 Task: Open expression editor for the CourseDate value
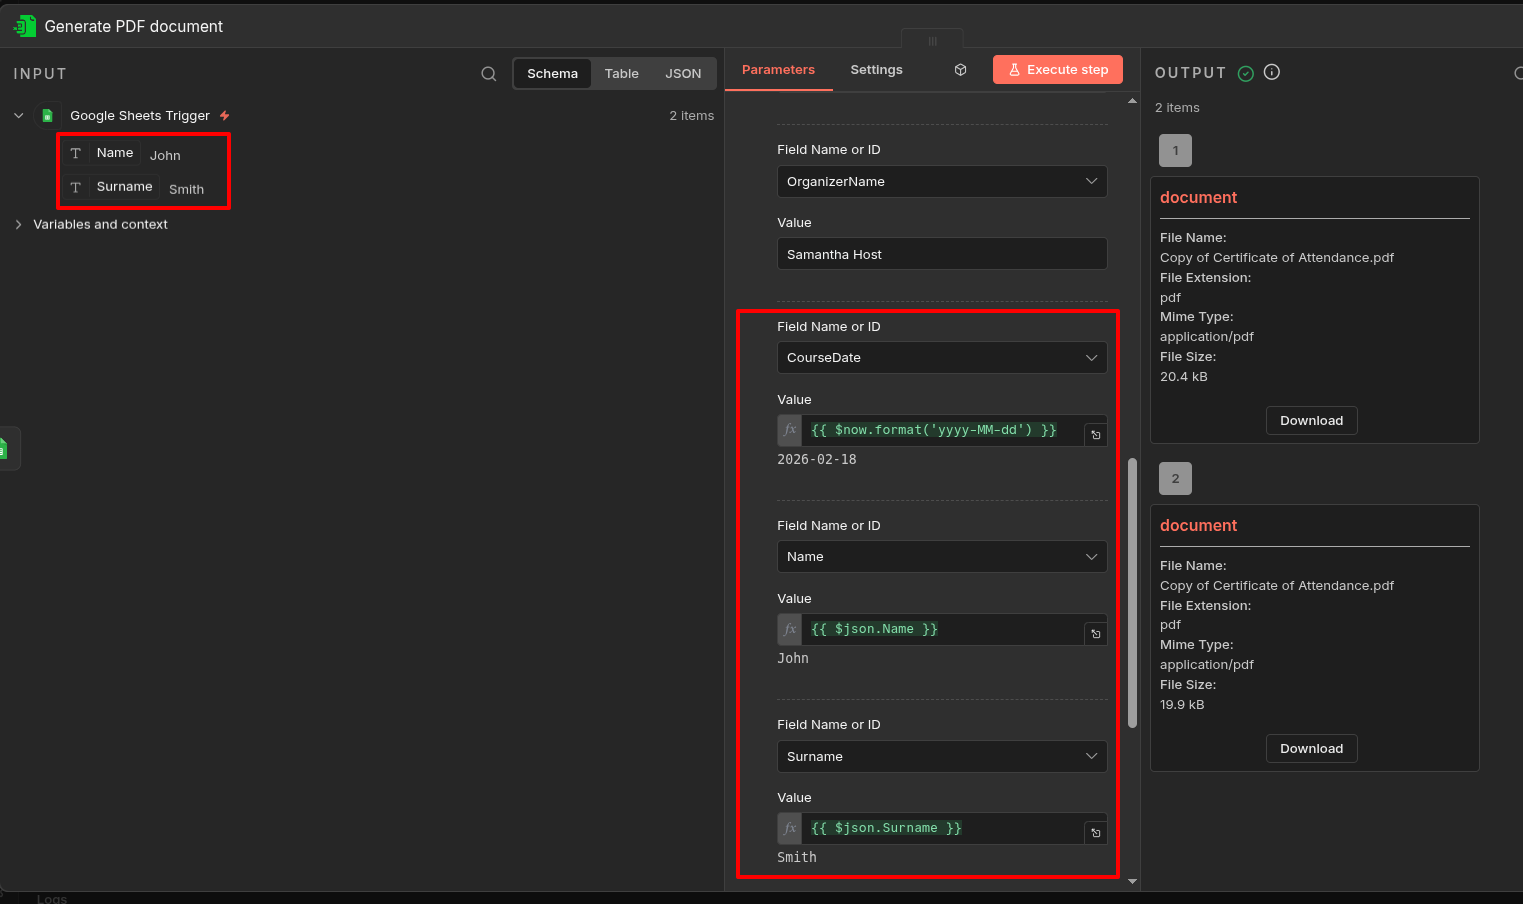point(1095,433)
